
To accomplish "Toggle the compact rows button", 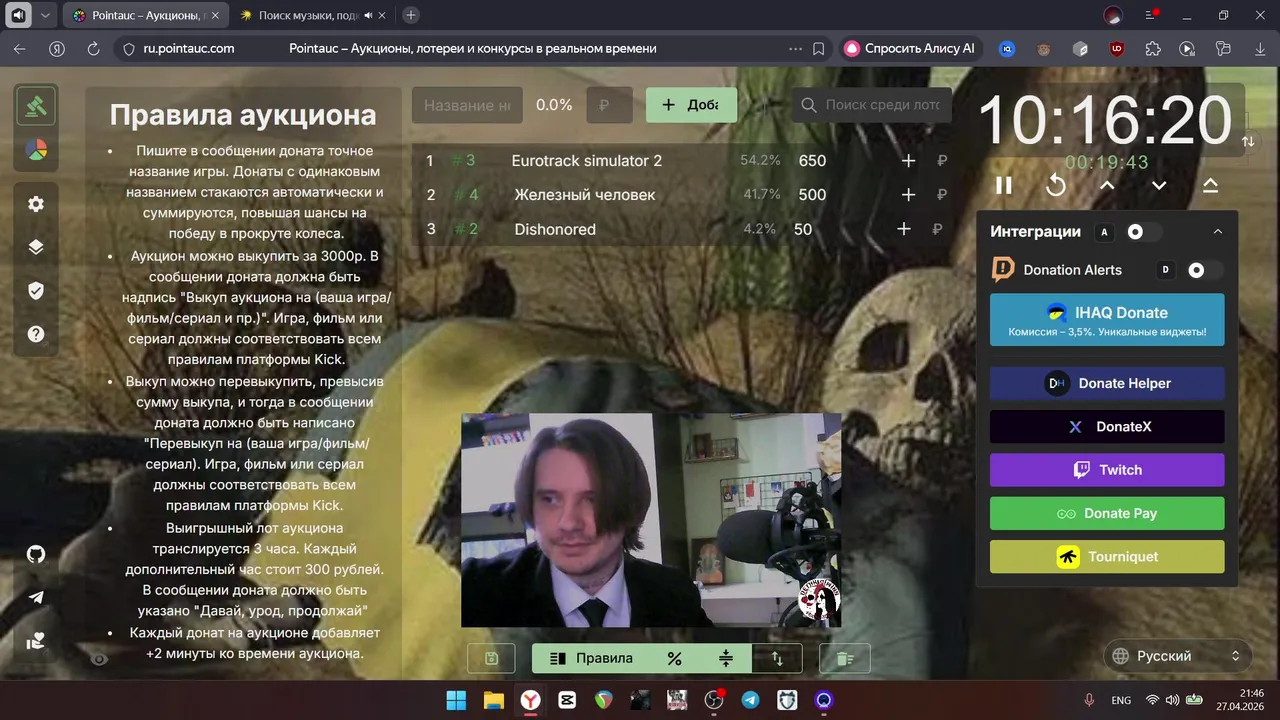I will pos(726,658).
